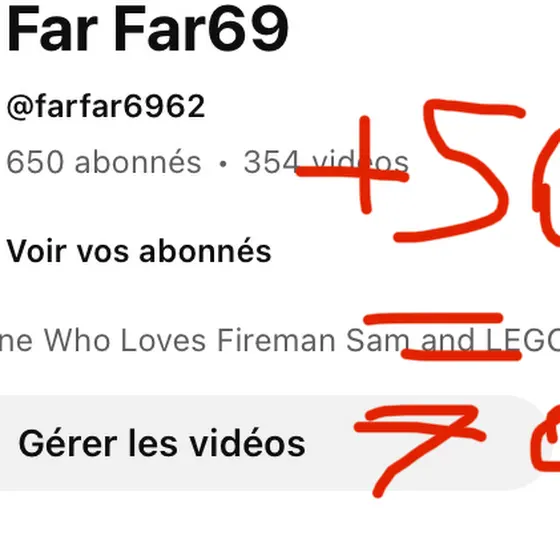The image size is (560, 560).
Task: Expand the Fireman Sam channel description
Action: coord(280,340)
